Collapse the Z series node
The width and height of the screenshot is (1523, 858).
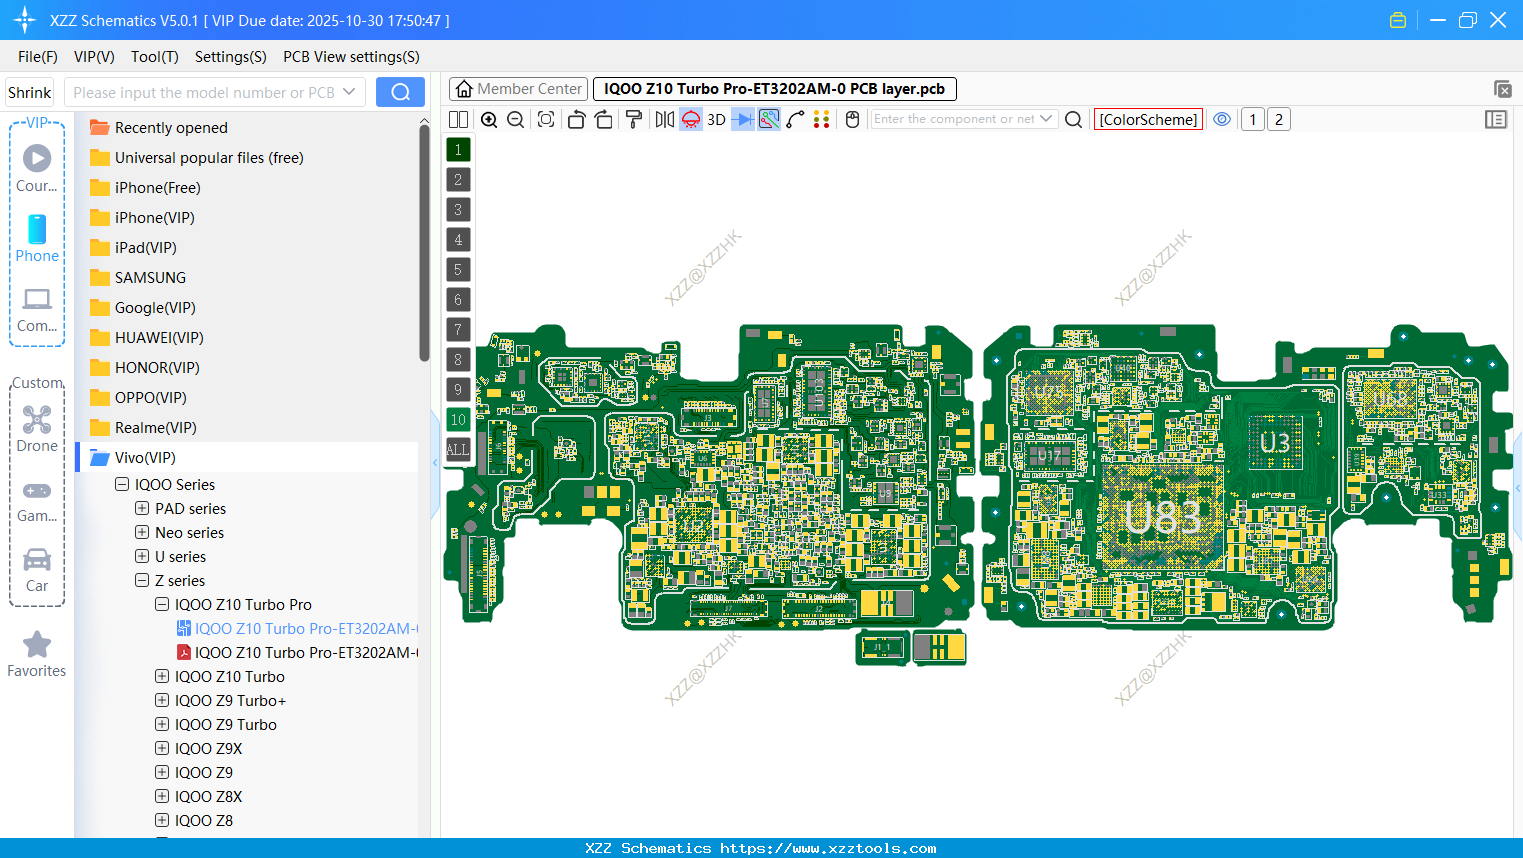142,580
